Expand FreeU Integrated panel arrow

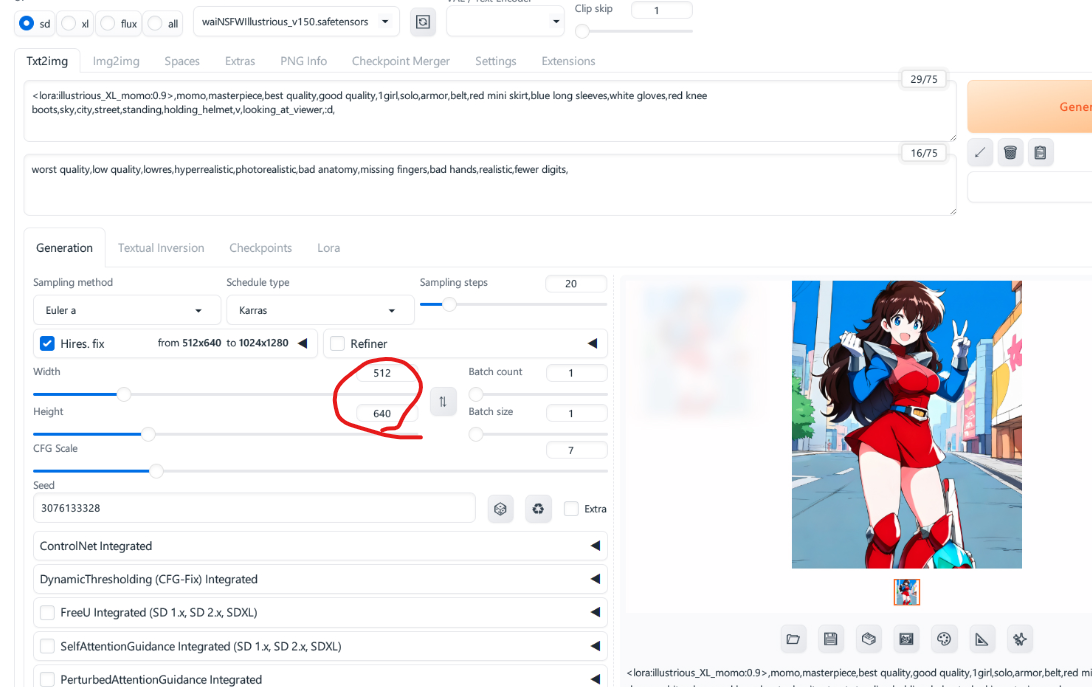point(595,612)
